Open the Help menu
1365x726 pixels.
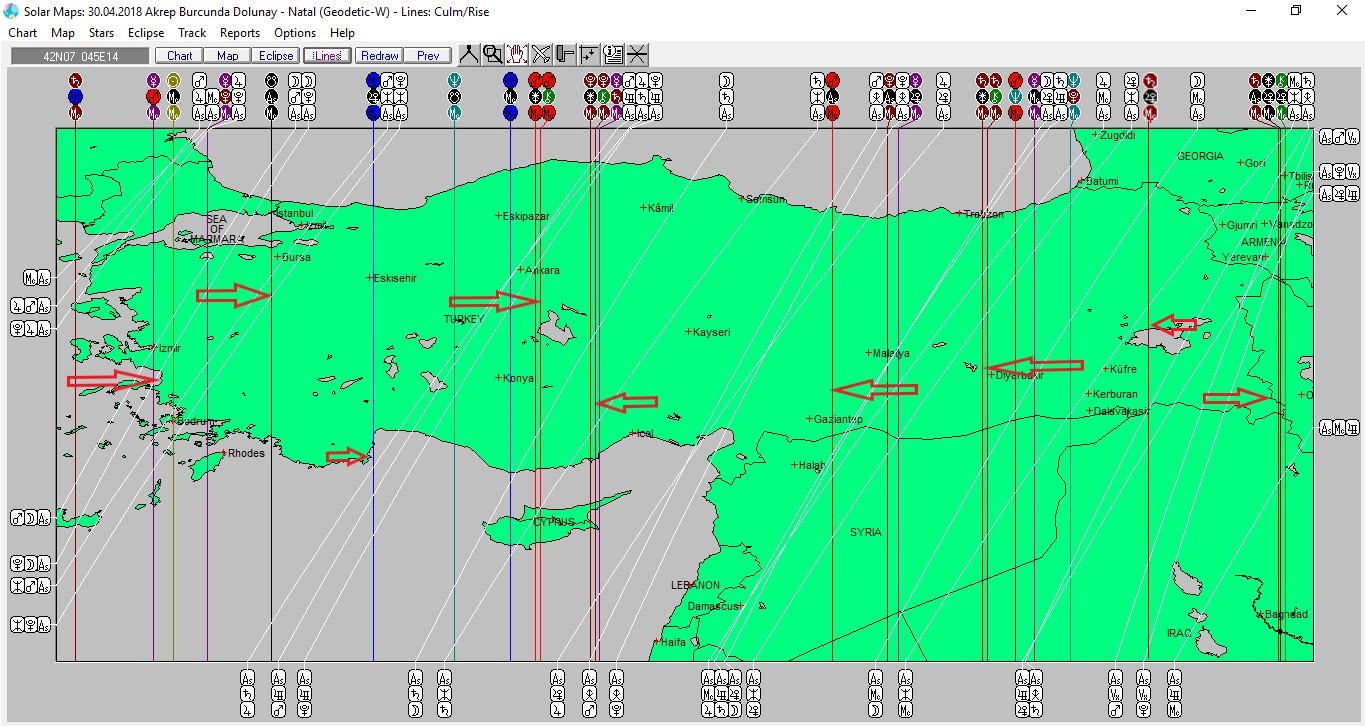[x=342, y=33]
